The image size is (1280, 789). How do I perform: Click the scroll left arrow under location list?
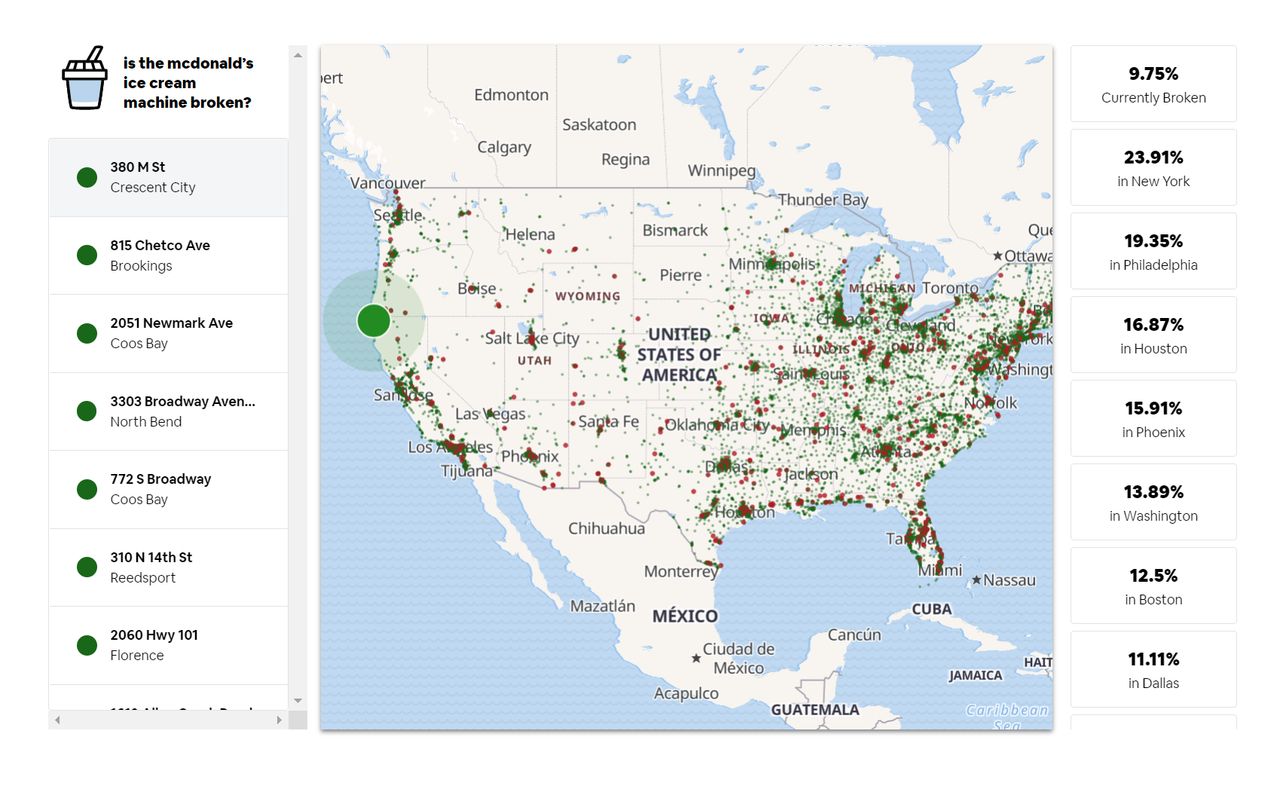(x=57, y=720)
